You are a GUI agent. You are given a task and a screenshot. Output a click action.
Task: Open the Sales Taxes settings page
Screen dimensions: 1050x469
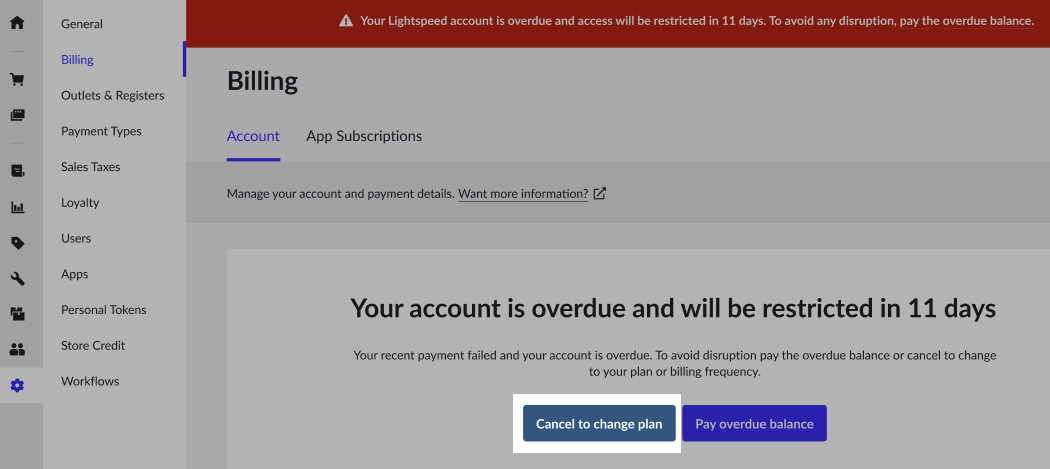coord(90,167)
